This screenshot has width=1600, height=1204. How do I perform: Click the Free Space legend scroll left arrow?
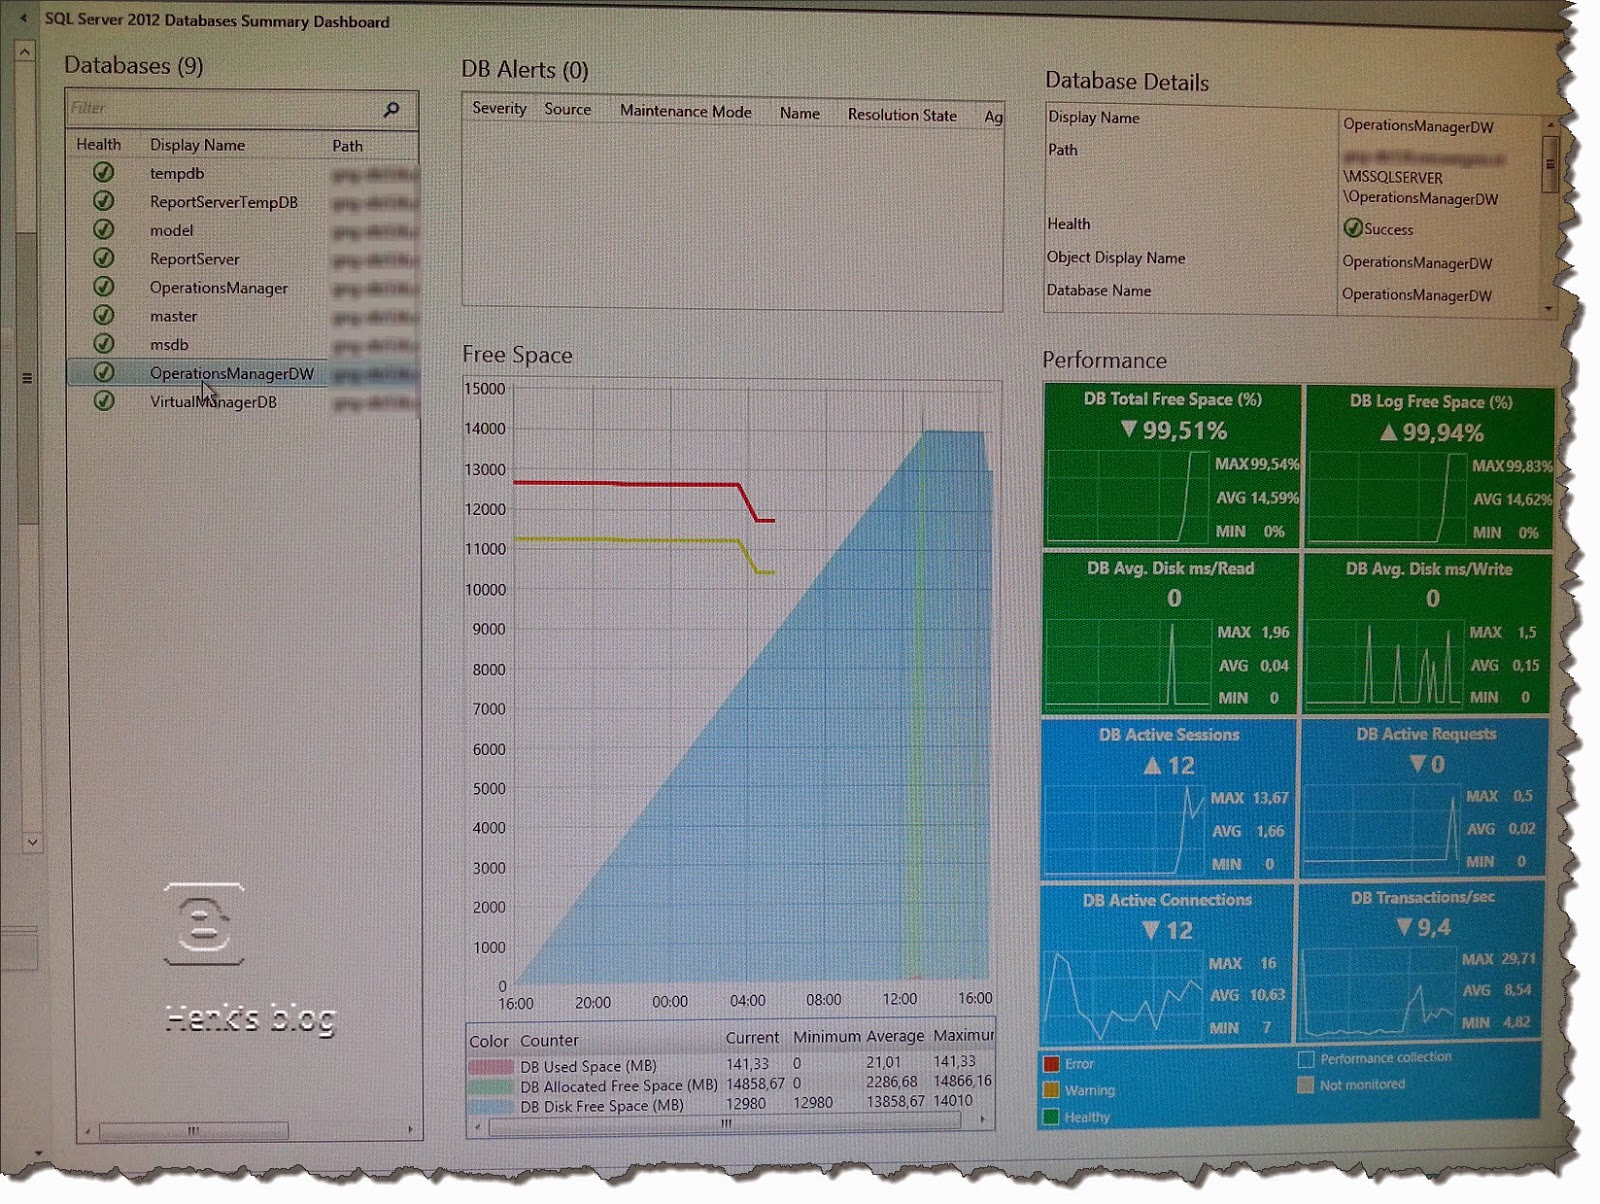pyautogui.click(x=479, y=1126)
